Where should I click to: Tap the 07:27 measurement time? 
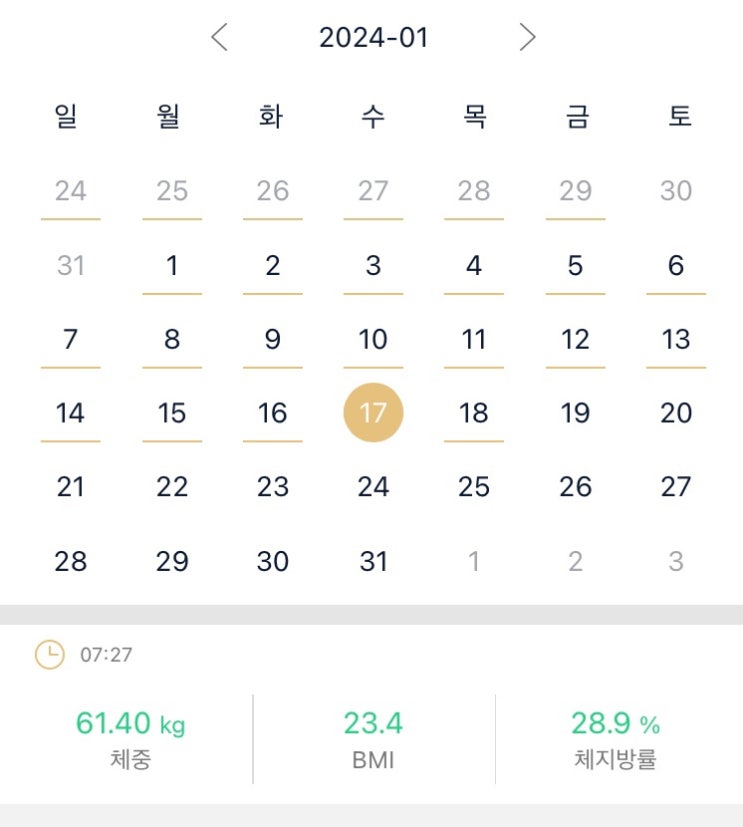point(106,656)
